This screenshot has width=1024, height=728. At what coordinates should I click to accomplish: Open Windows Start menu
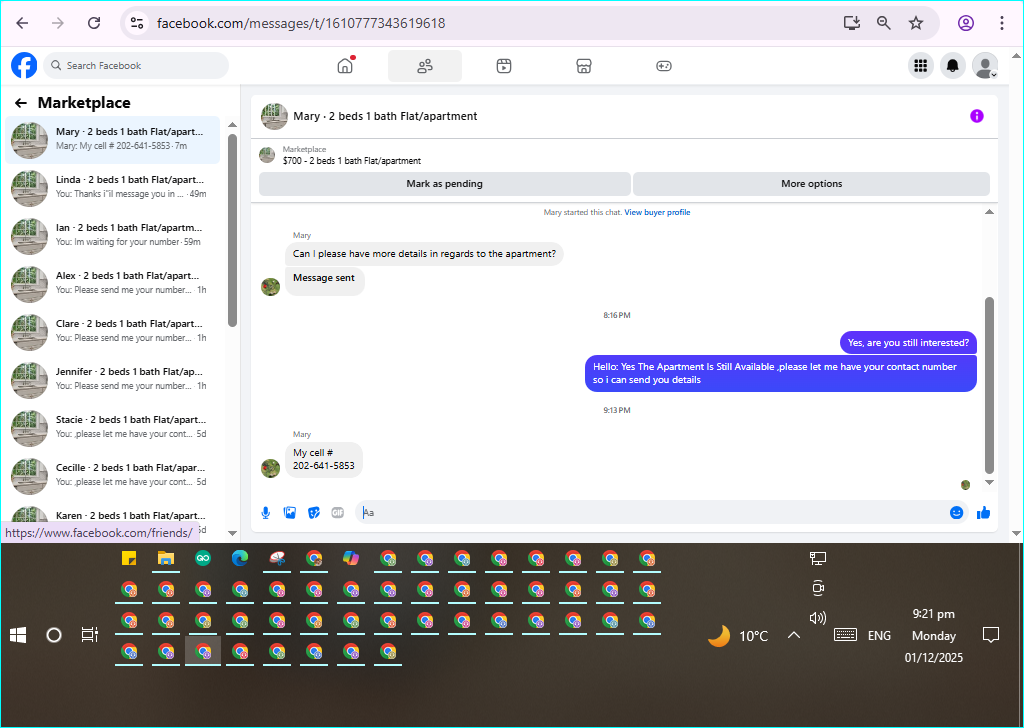[18, 635]
